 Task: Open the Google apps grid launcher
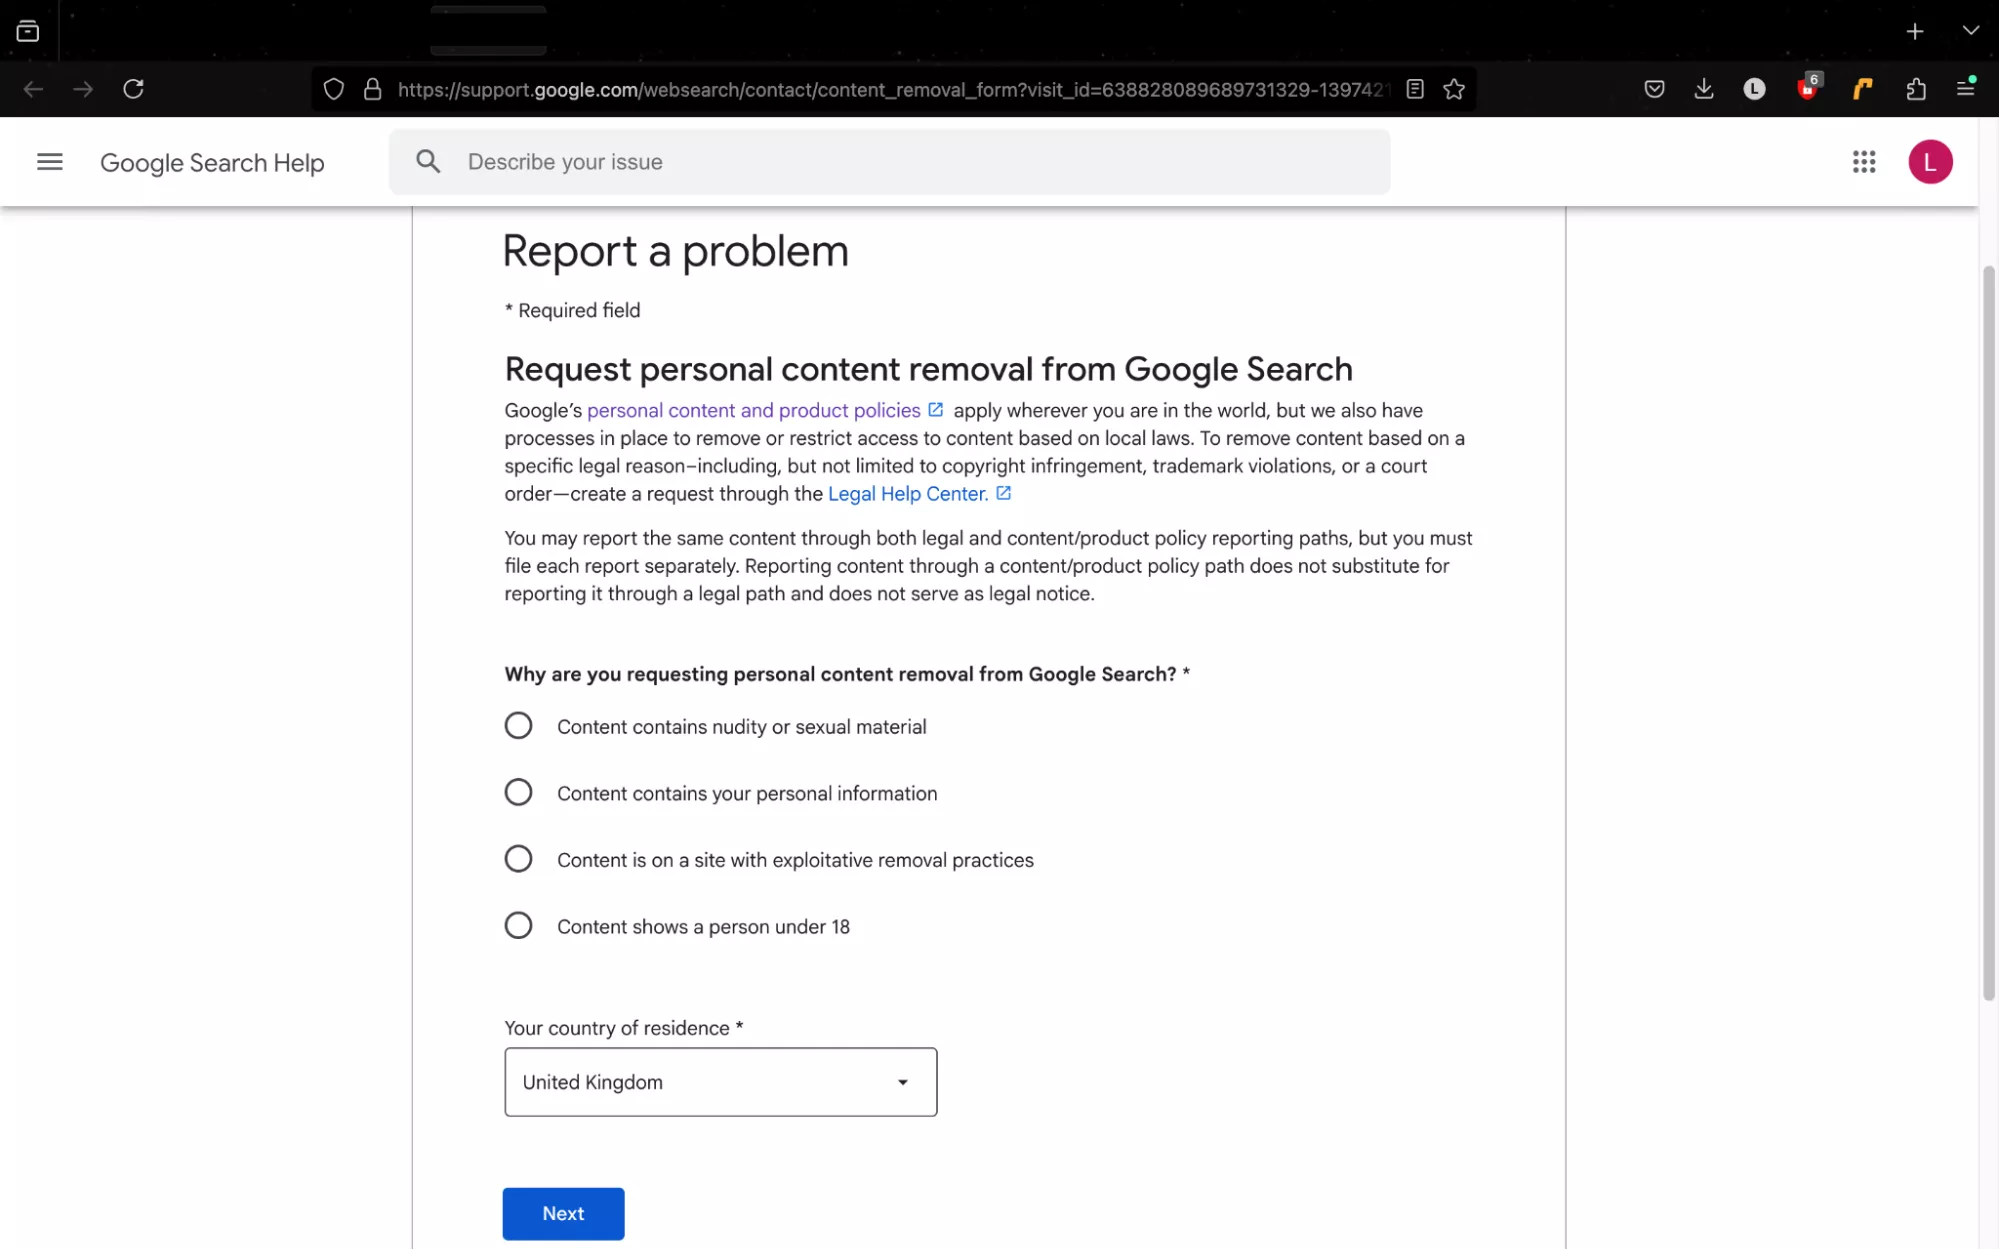(1864, 162)
